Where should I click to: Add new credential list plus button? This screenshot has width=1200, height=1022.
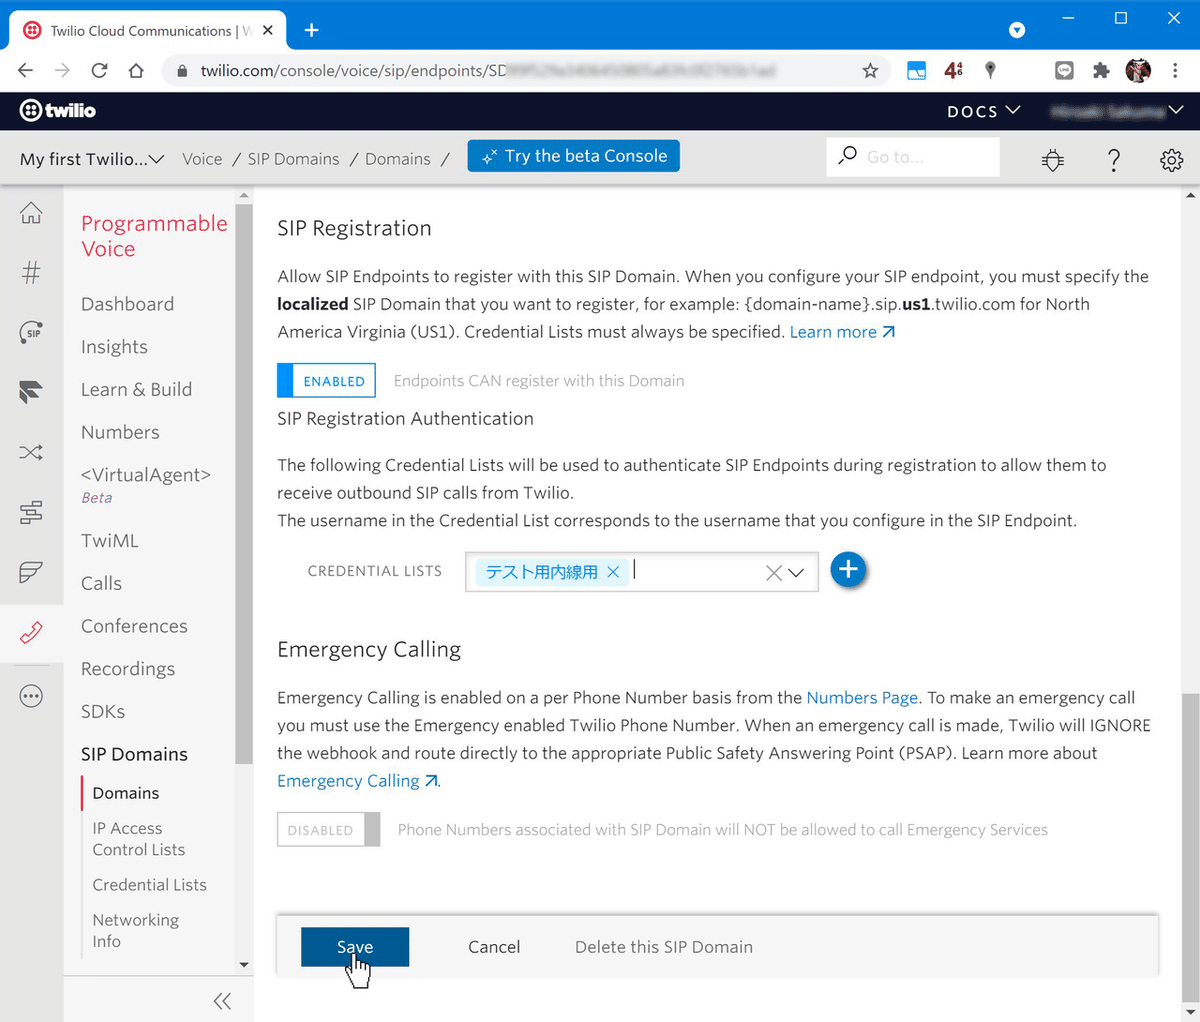[x=848, y=570]
